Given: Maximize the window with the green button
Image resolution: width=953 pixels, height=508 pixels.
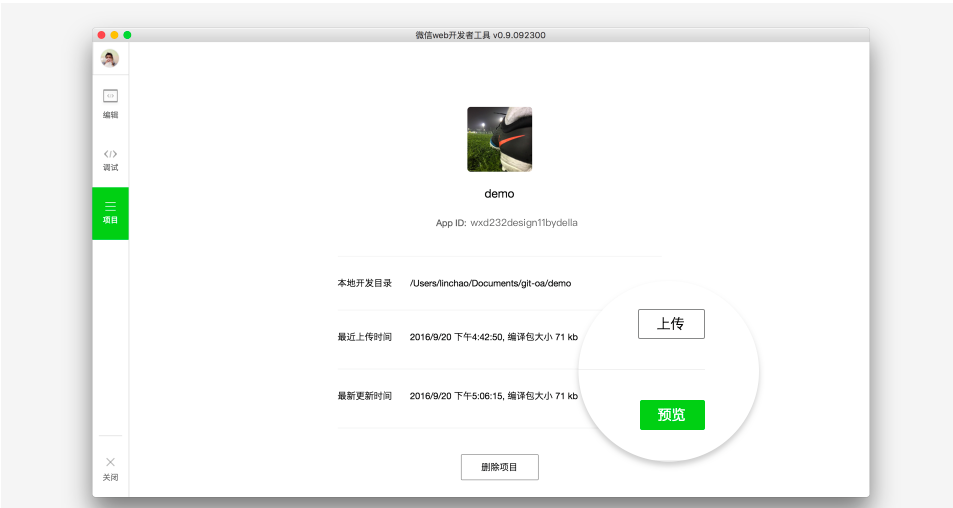Looking at the screenshot, I should coord(127,35).
